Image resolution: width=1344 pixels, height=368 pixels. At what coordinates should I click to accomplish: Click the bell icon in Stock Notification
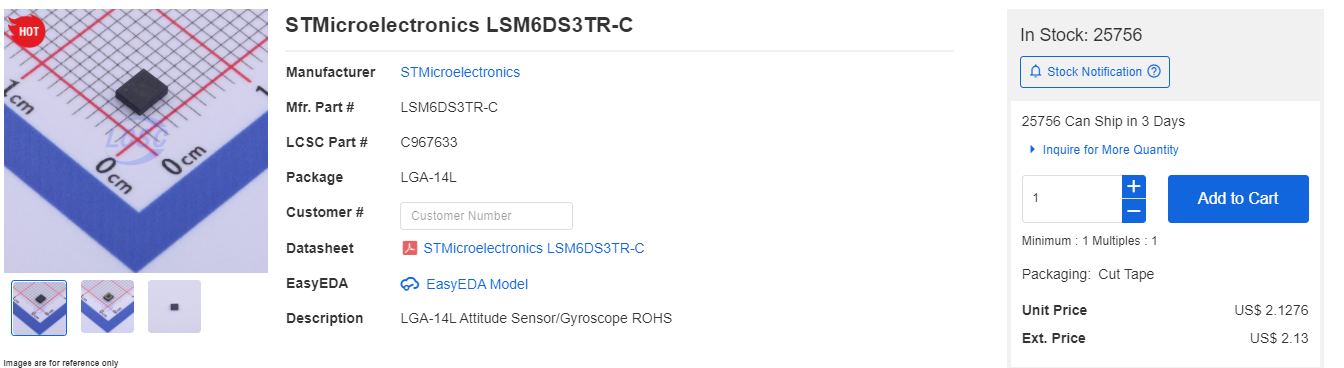point(1035,72)
